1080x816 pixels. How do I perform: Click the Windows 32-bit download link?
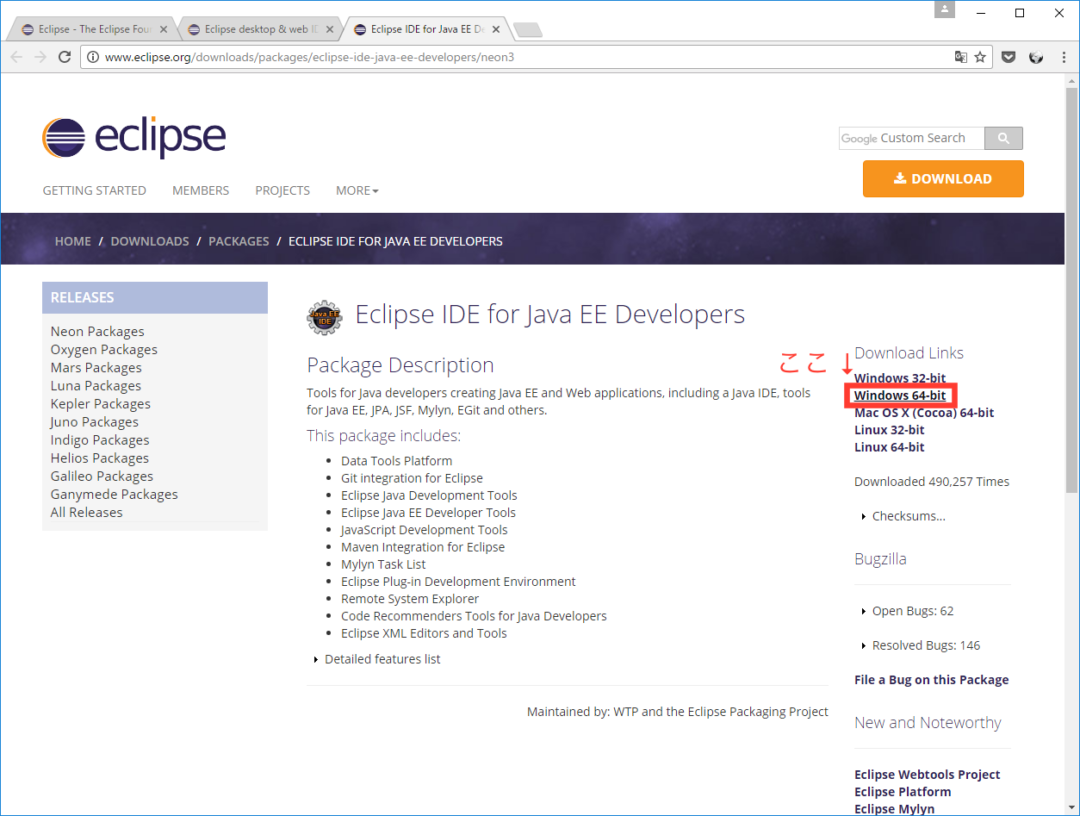tap(900, 378)
